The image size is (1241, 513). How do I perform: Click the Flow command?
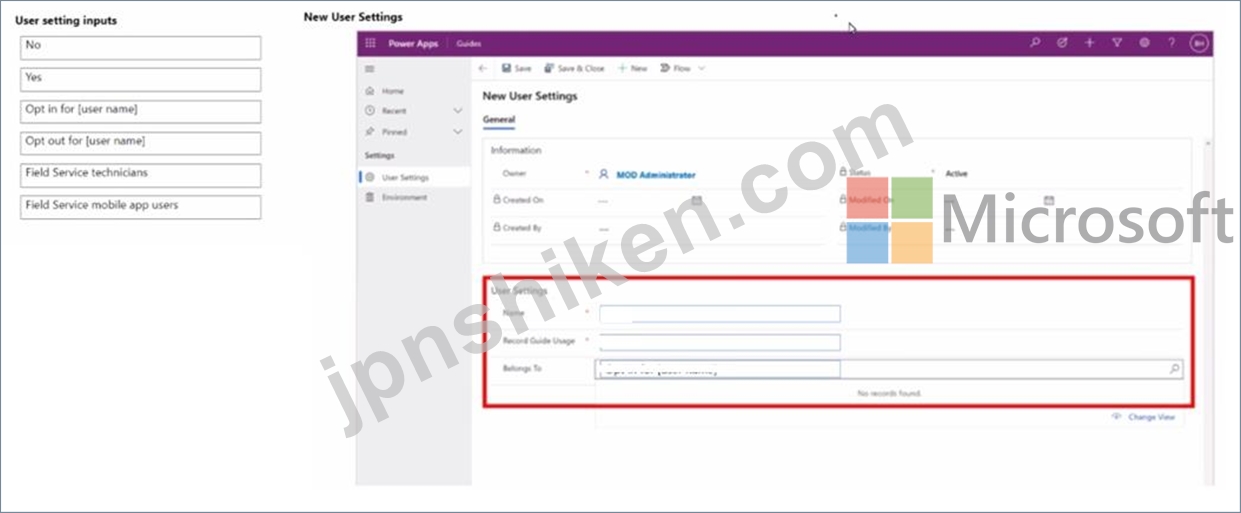(x=676, y=69)
